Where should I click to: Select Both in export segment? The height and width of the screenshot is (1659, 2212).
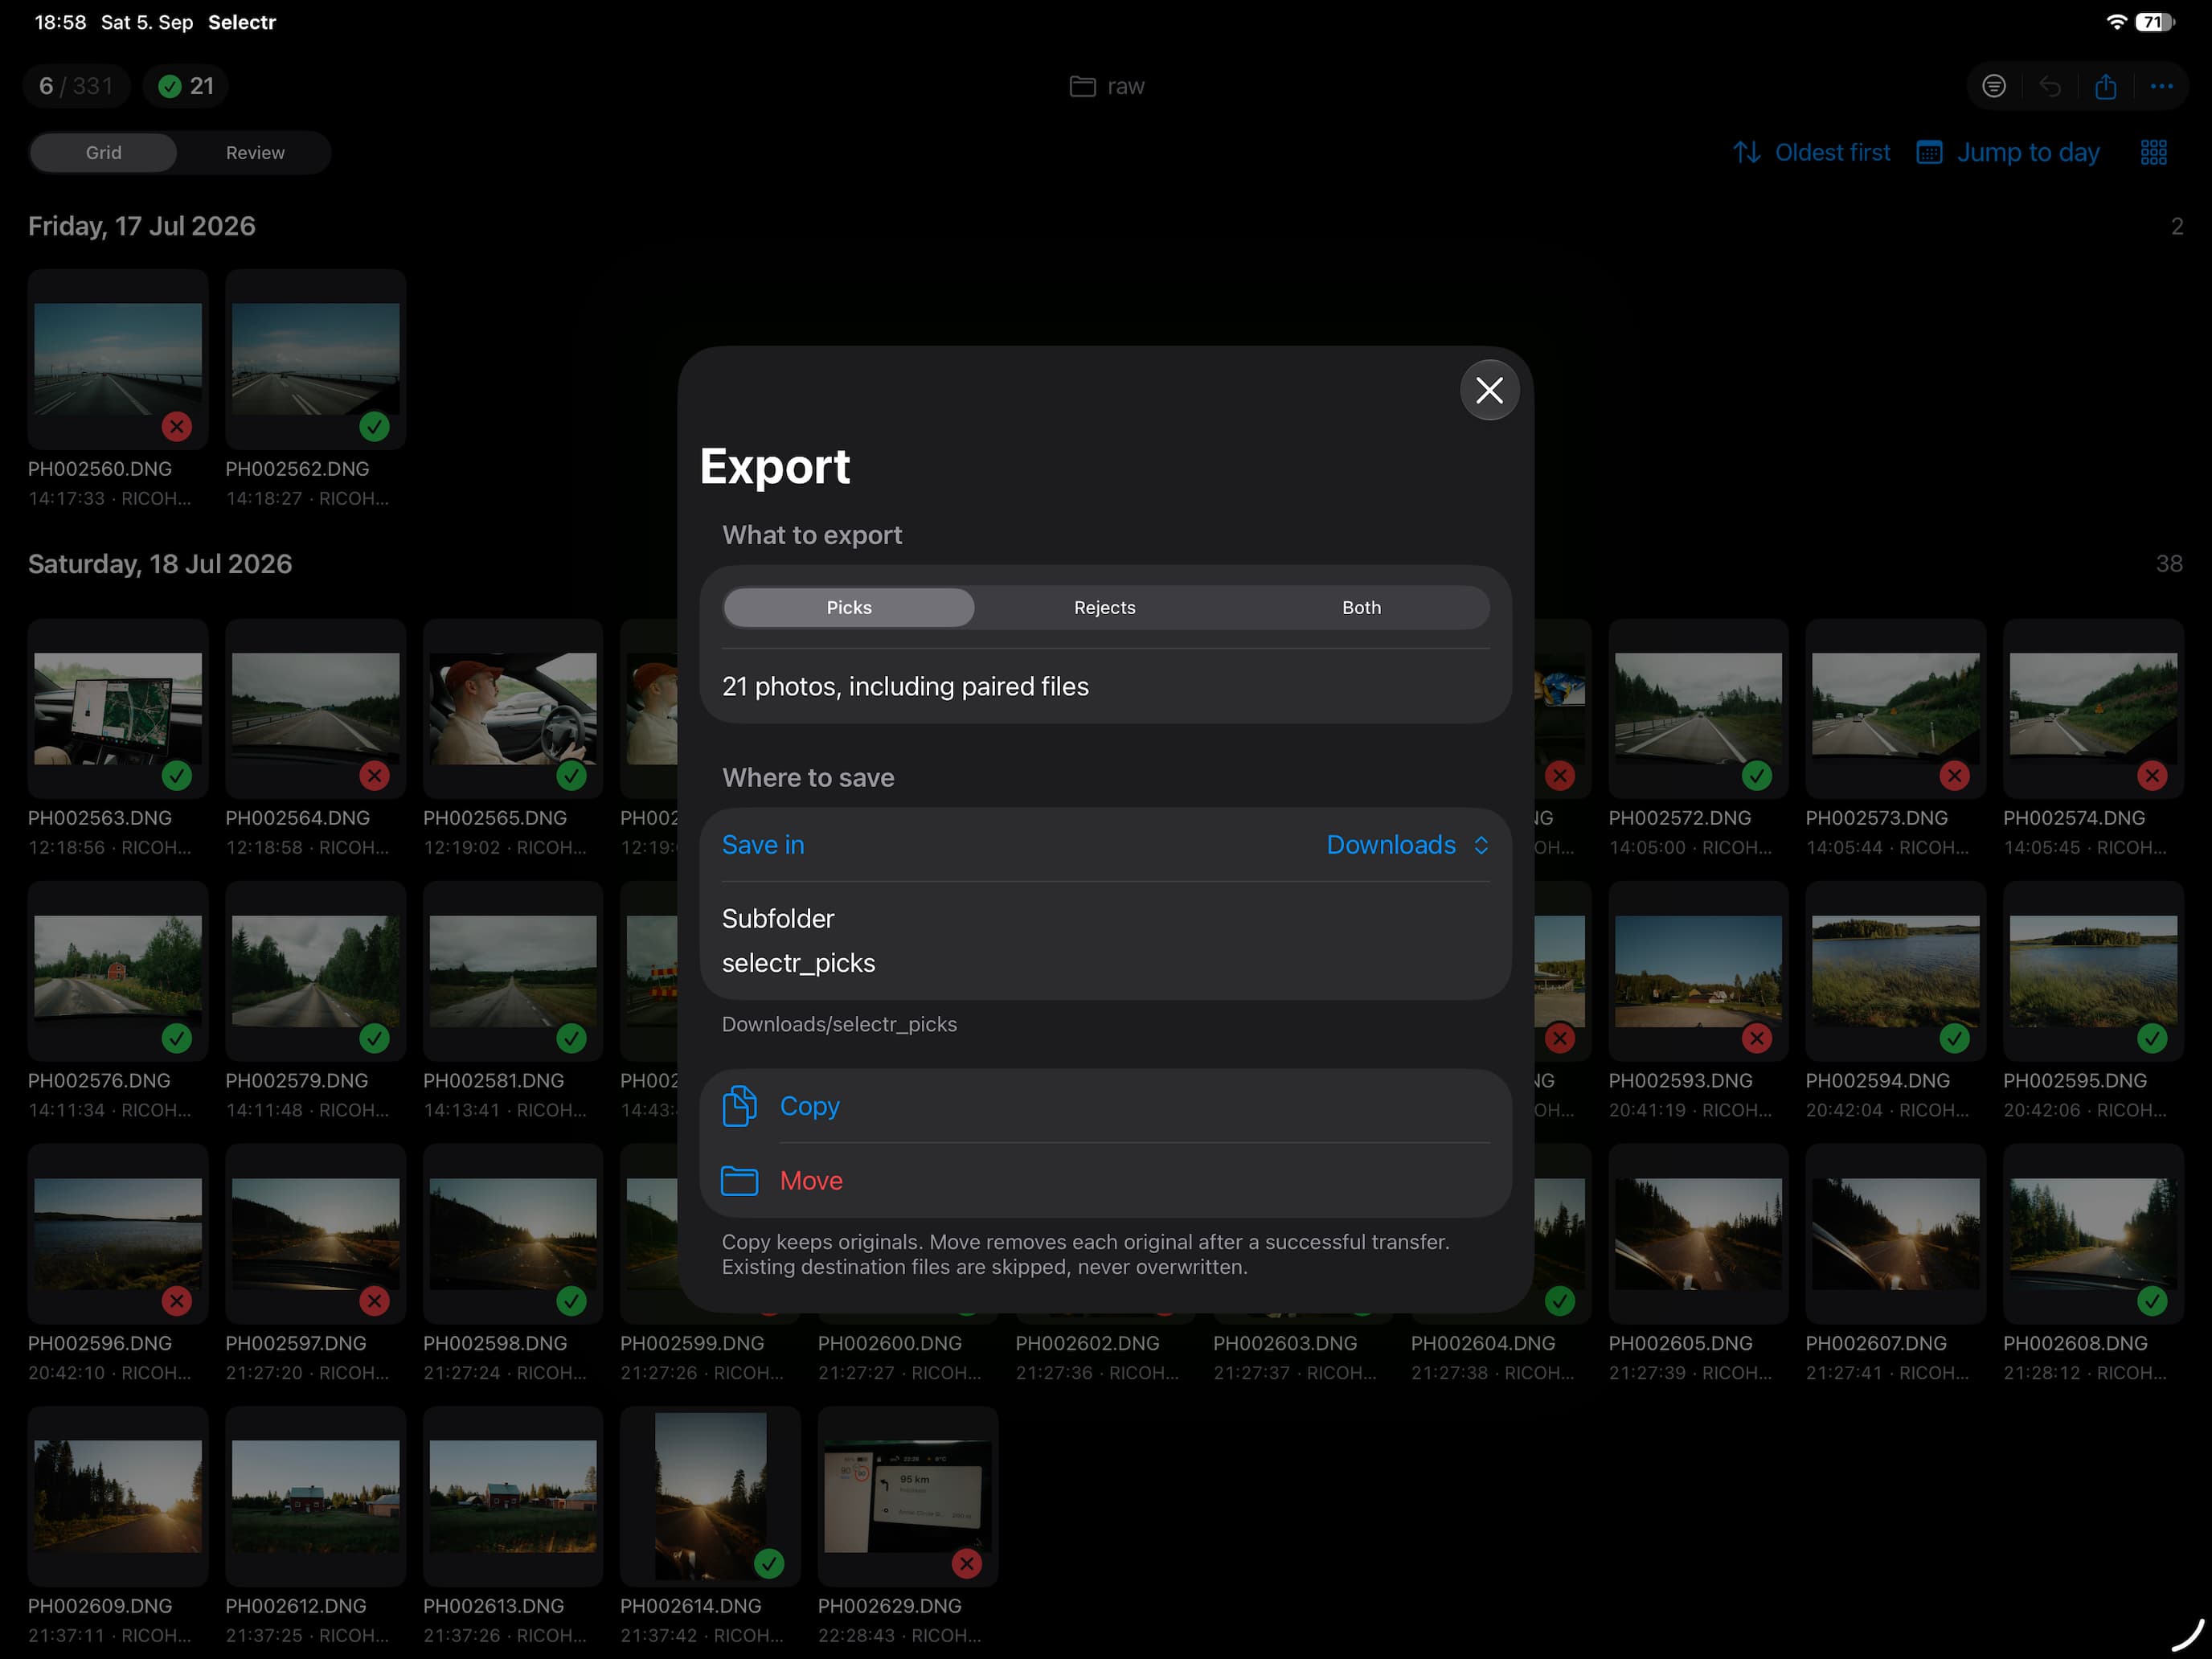point(1361,608)
